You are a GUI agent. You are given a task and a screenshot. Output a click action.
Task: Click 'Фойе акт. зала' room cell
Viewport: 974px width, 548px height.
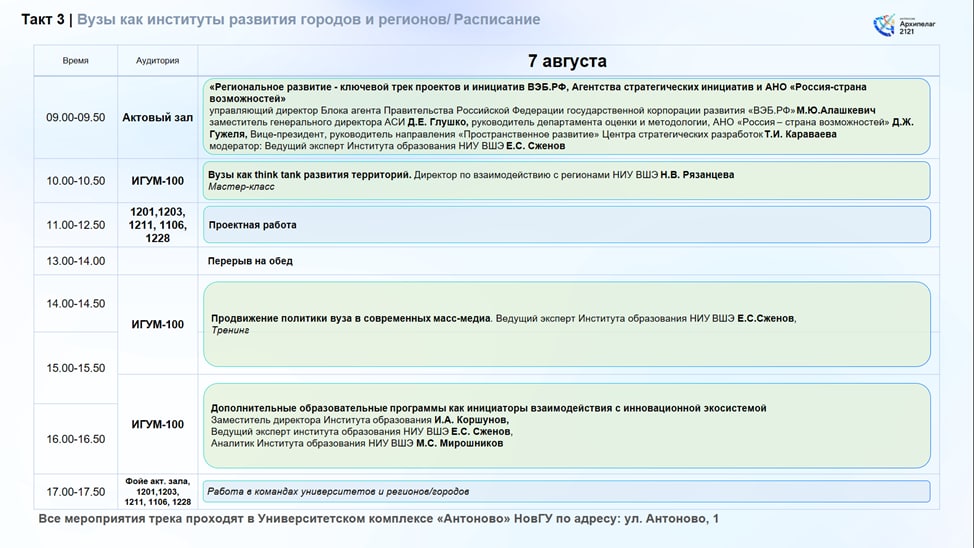tap(157, 491)
